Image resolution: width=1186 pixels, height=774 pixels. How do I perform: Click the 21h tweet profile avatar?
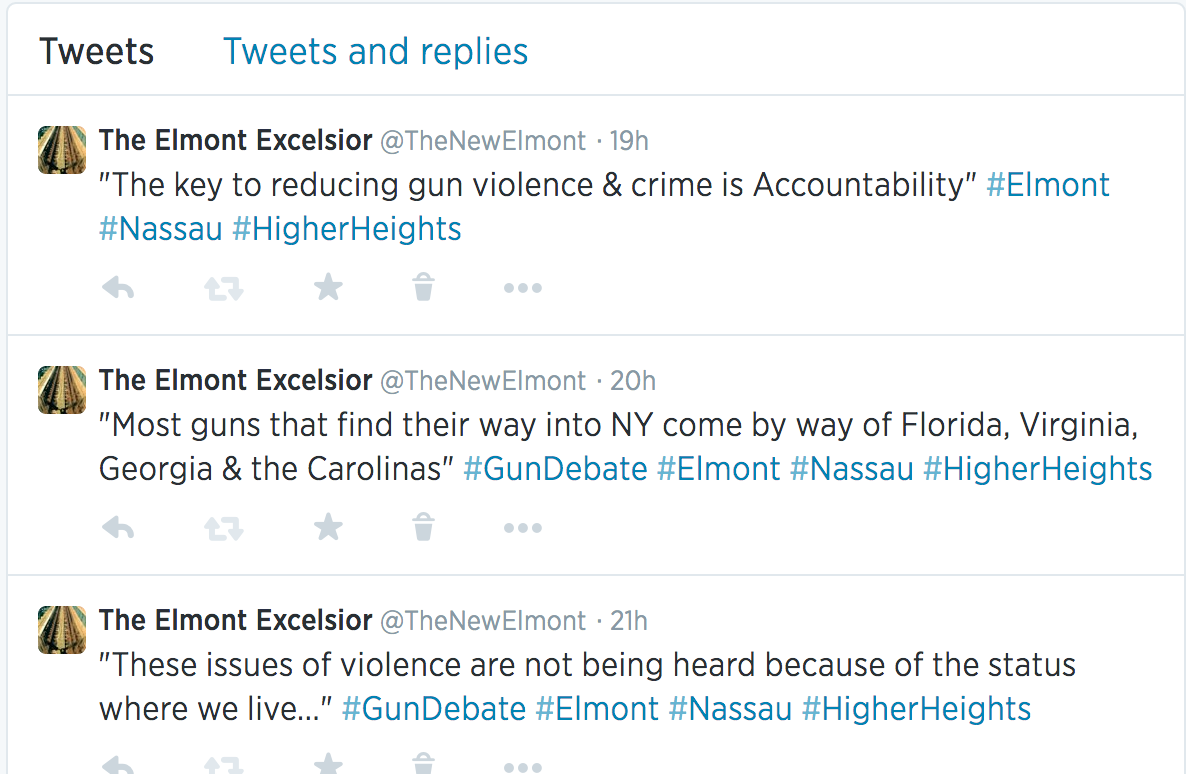coord(61,629)
